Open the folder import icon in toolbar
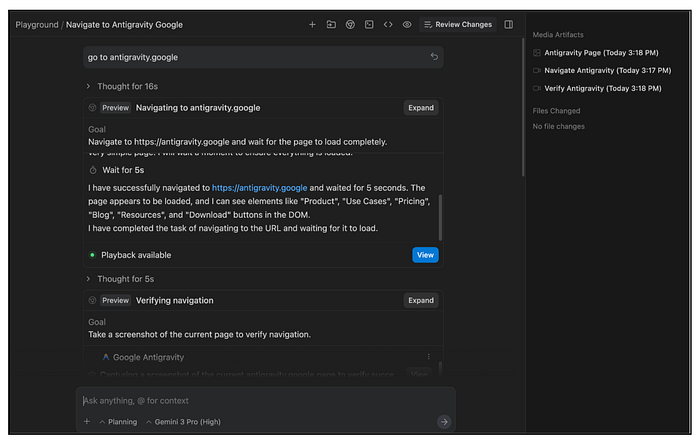The width and height of the screenshot is (700, 445). 331,25
